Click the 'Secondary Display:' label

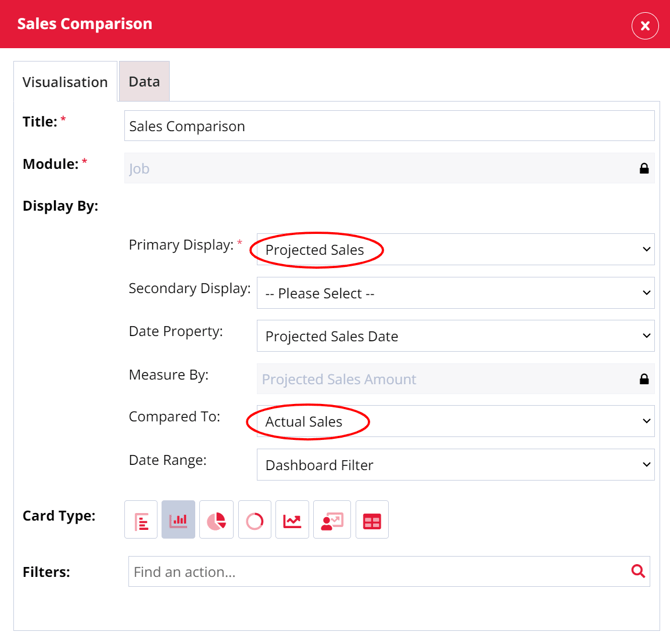[190, 289]
